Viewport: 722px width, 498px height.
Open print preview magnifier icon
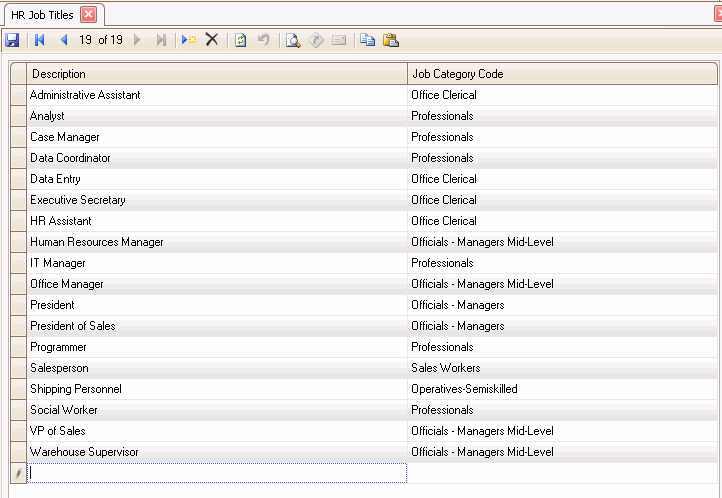[293, 40]
